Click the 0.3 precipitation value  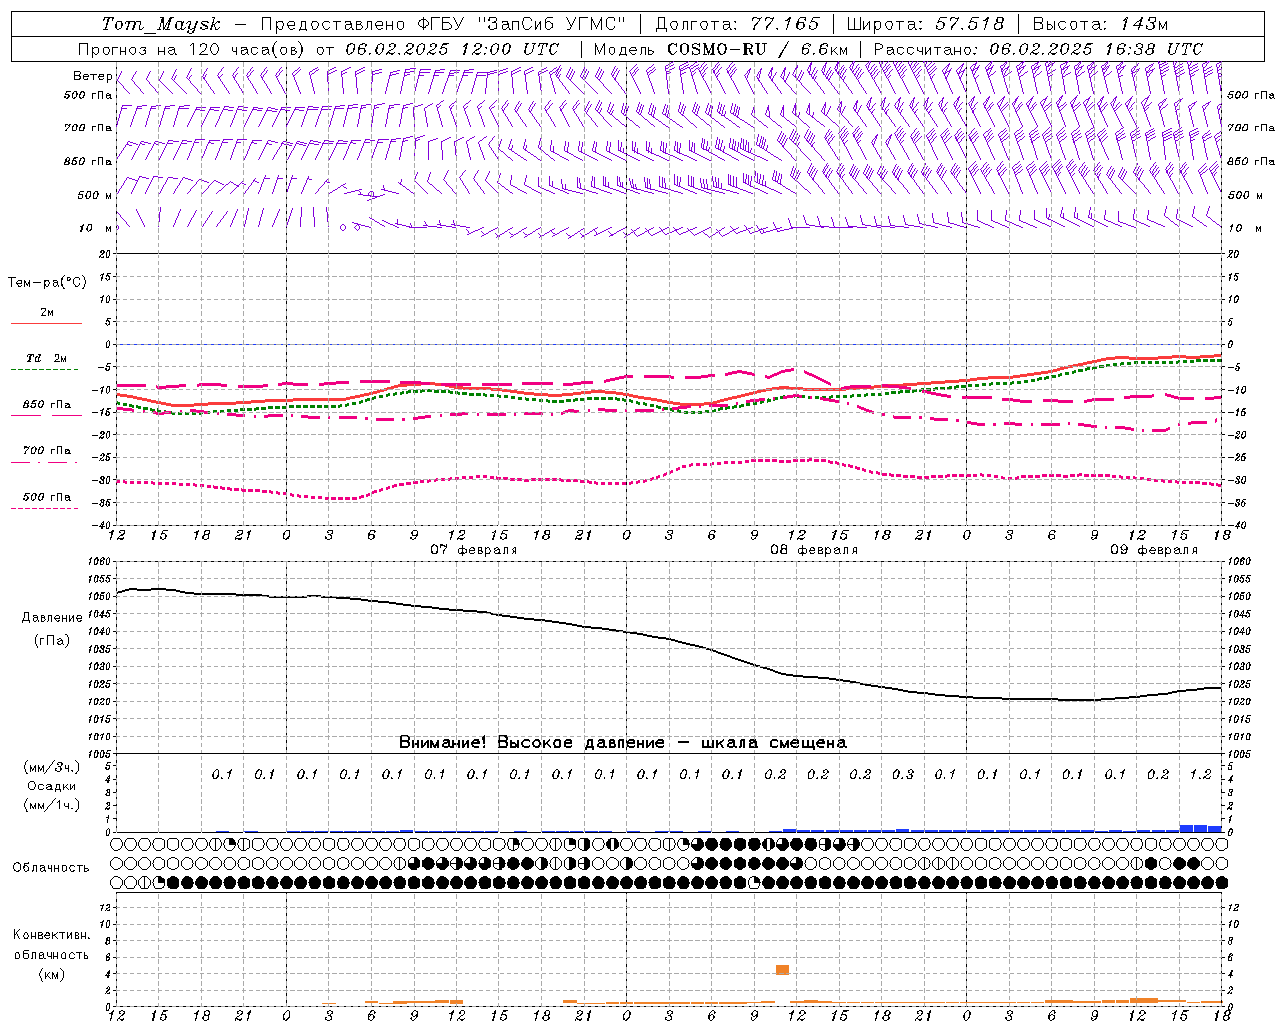(903, 775)
